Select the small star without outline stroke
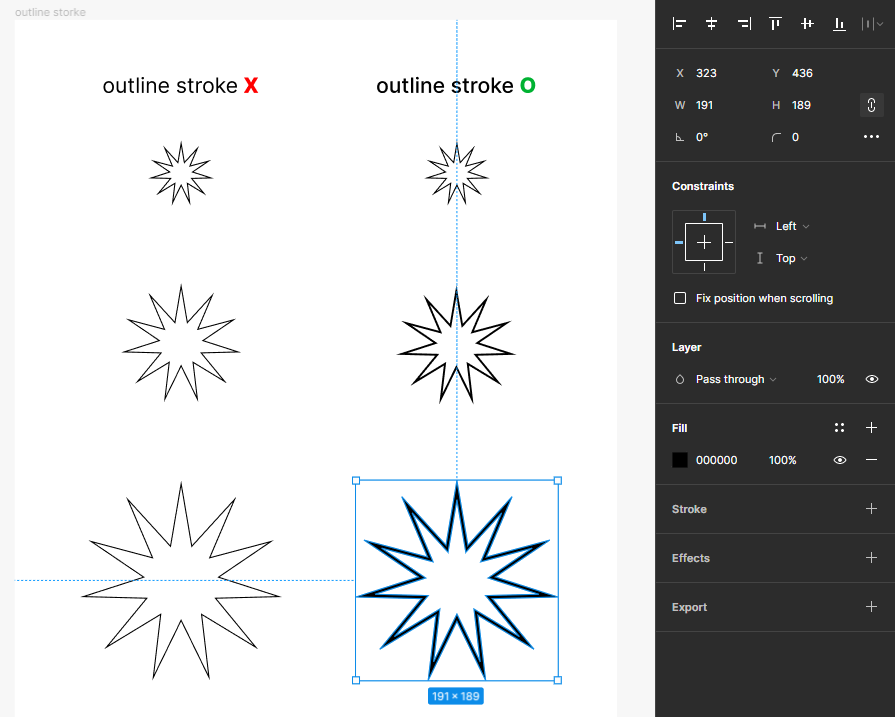The image size is (895, 717). (x=181, y=173)
